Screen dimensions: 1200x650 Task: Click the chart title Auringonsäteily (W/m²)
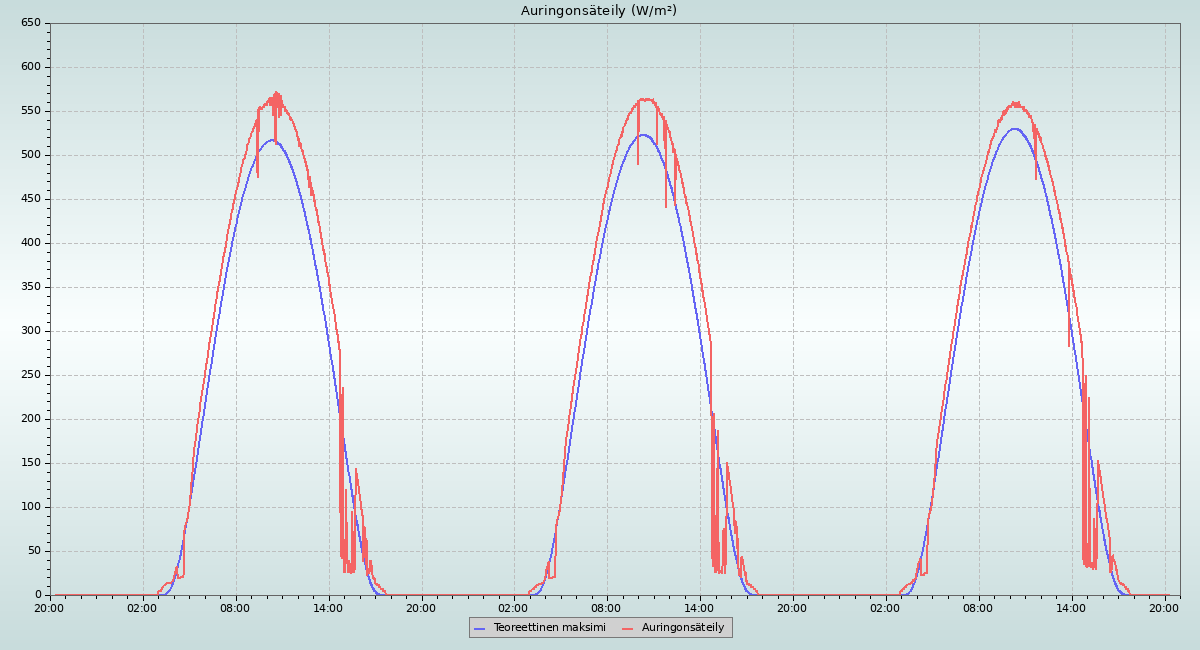click(599, 11)
